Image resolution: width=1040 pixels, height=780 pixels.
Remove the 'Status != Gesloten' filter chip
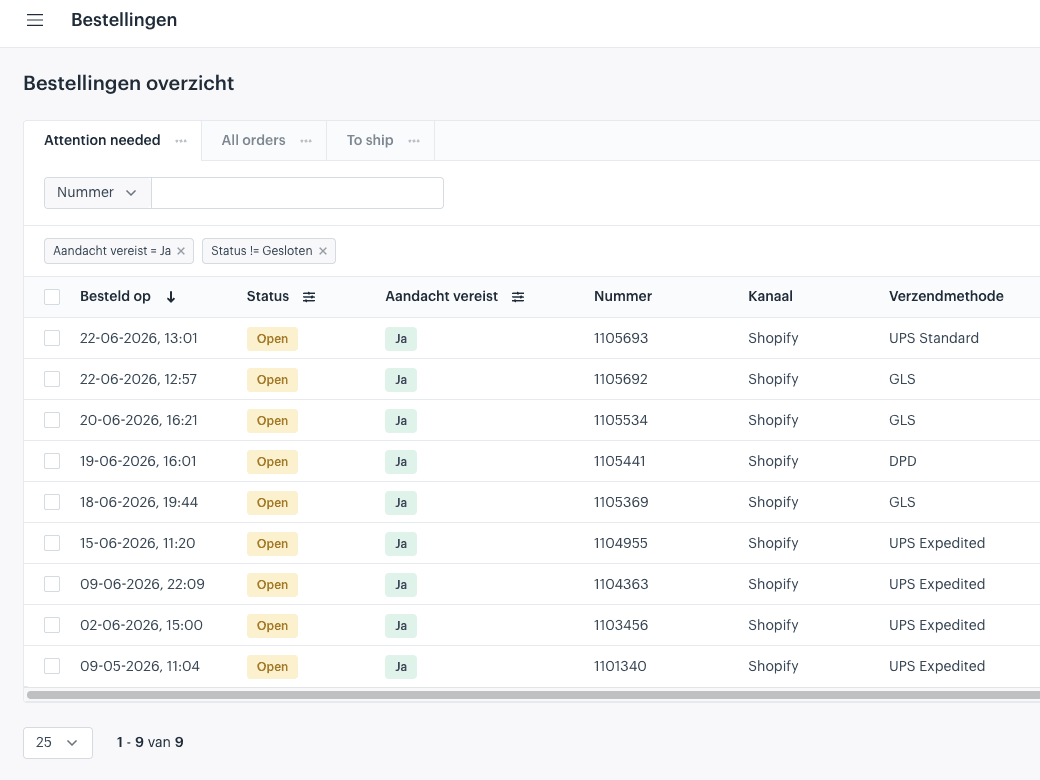click(x=323, y=251)
